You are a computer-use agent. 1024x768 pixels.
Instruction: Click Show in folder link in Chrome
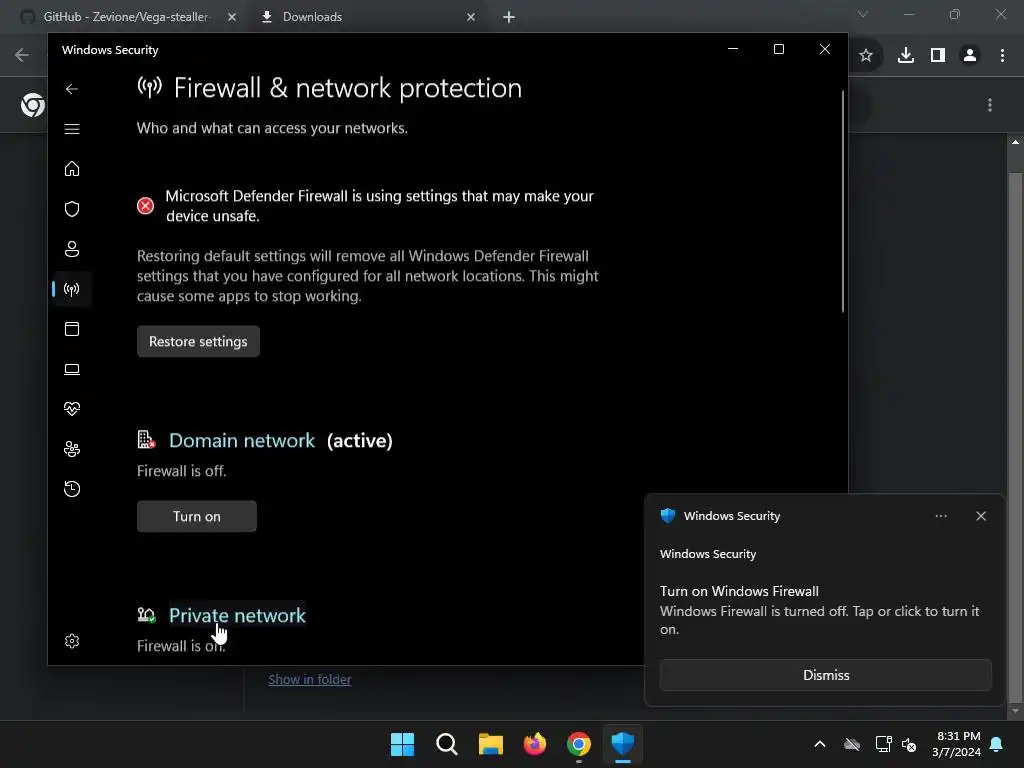pyautogui.click(x=310, y=679)
